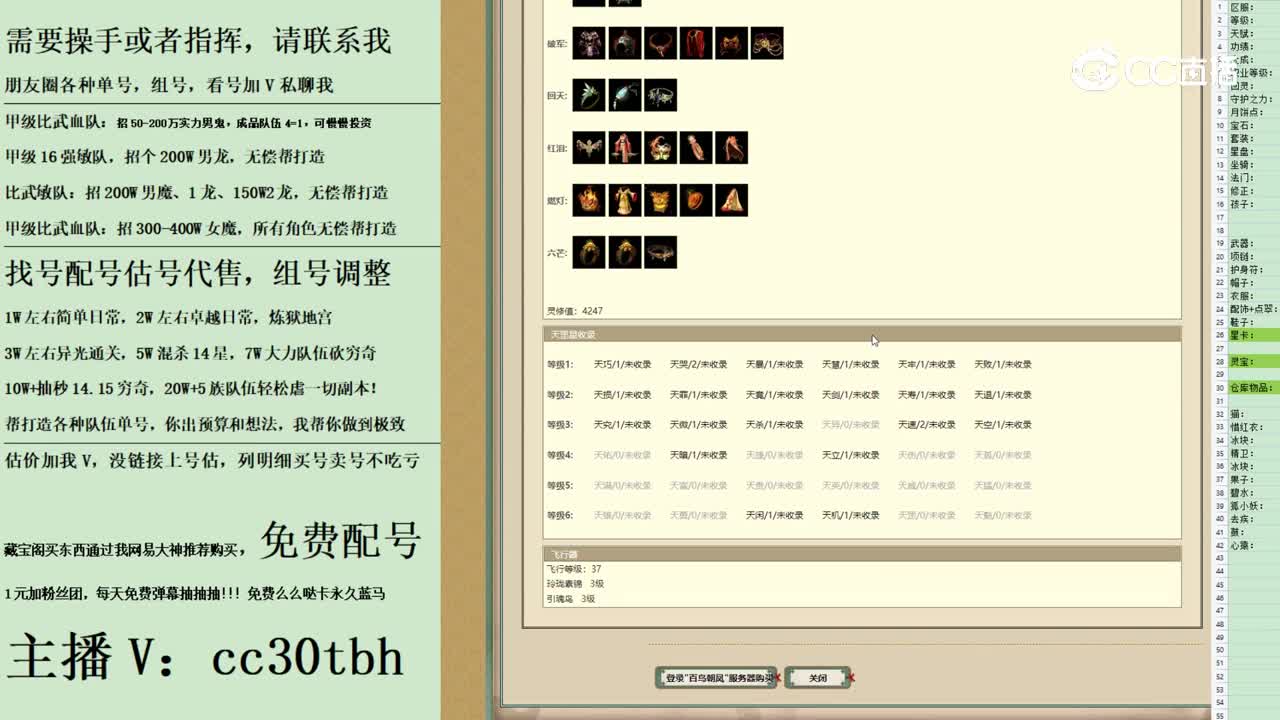Screen dimensions: 1280x720
Task: Open the third icon in the 回天 row
Action: [x=660, y=95]
